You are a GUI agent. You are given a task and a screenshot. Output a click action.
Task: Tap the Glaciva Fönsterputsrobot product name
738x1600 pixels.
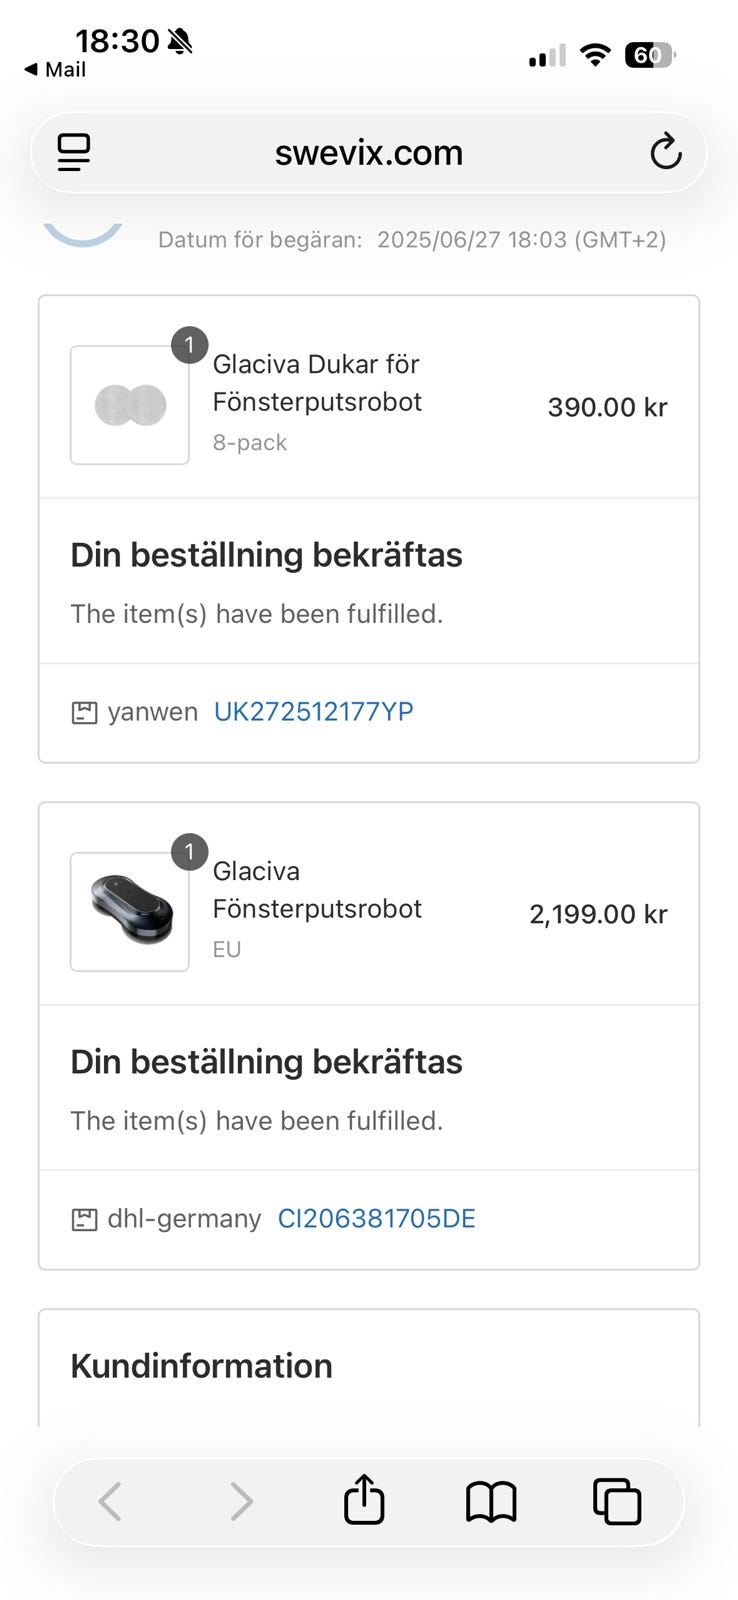pyautogui.click(x=317, y=890)
